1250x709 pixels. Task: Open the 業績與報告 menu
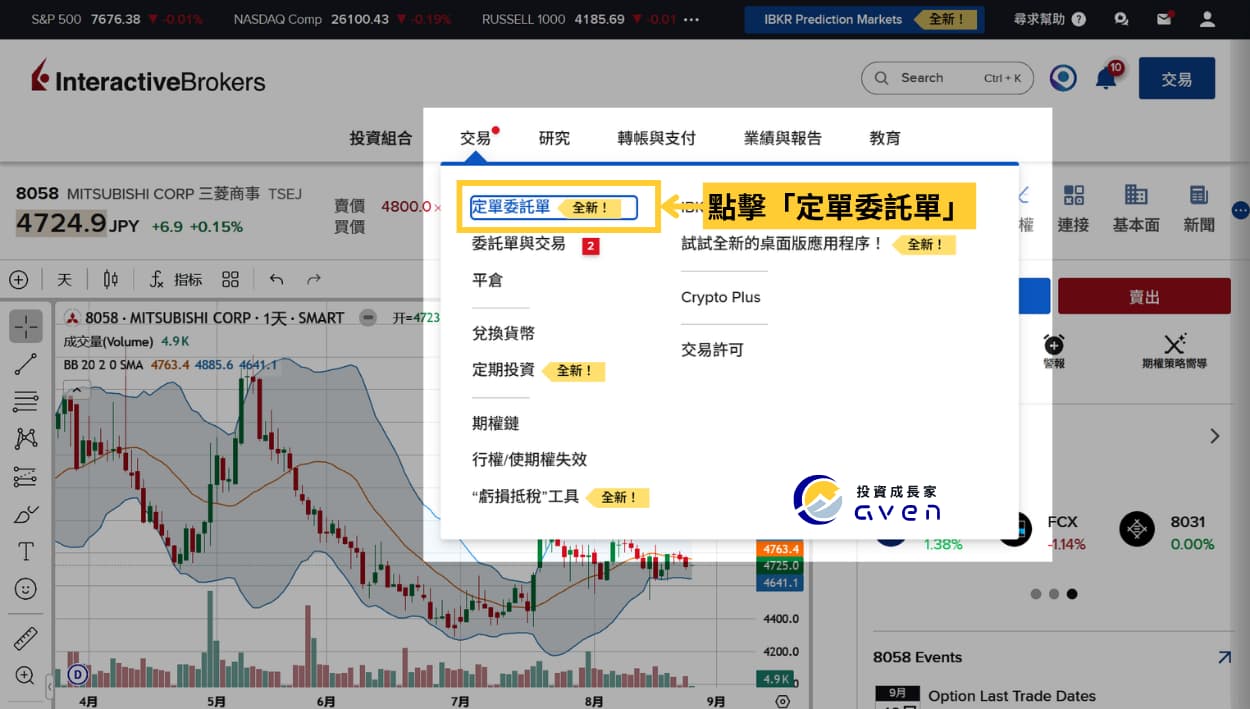[x=782, y=138]
